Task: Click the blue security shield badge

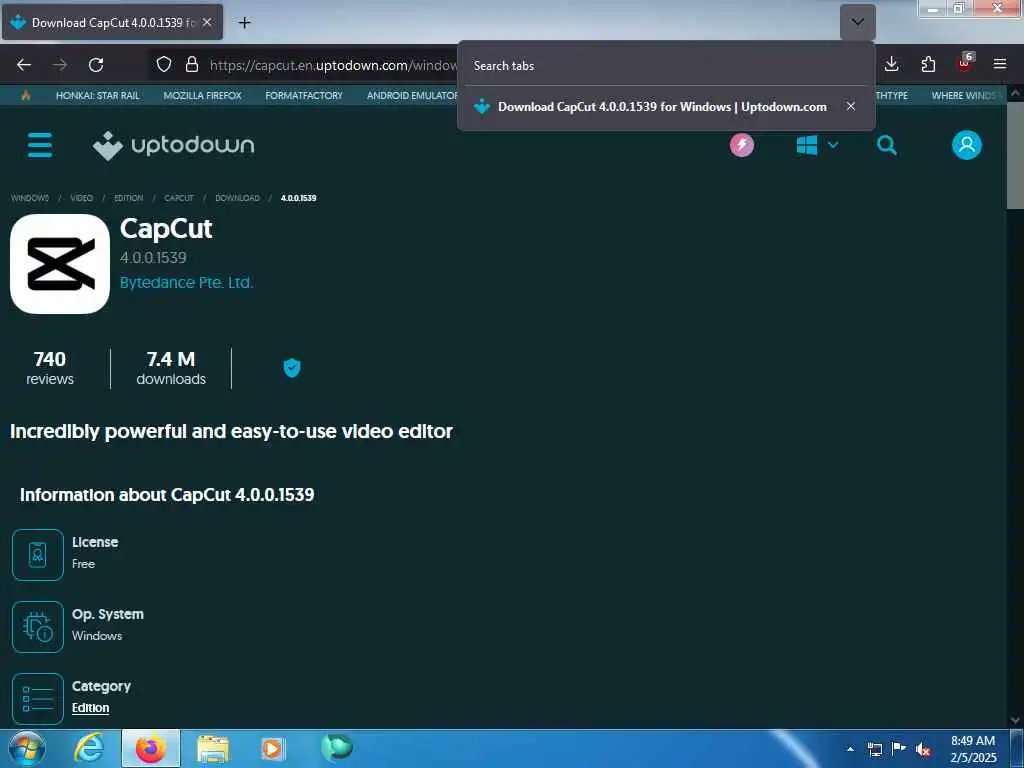Action: point(292,368)
